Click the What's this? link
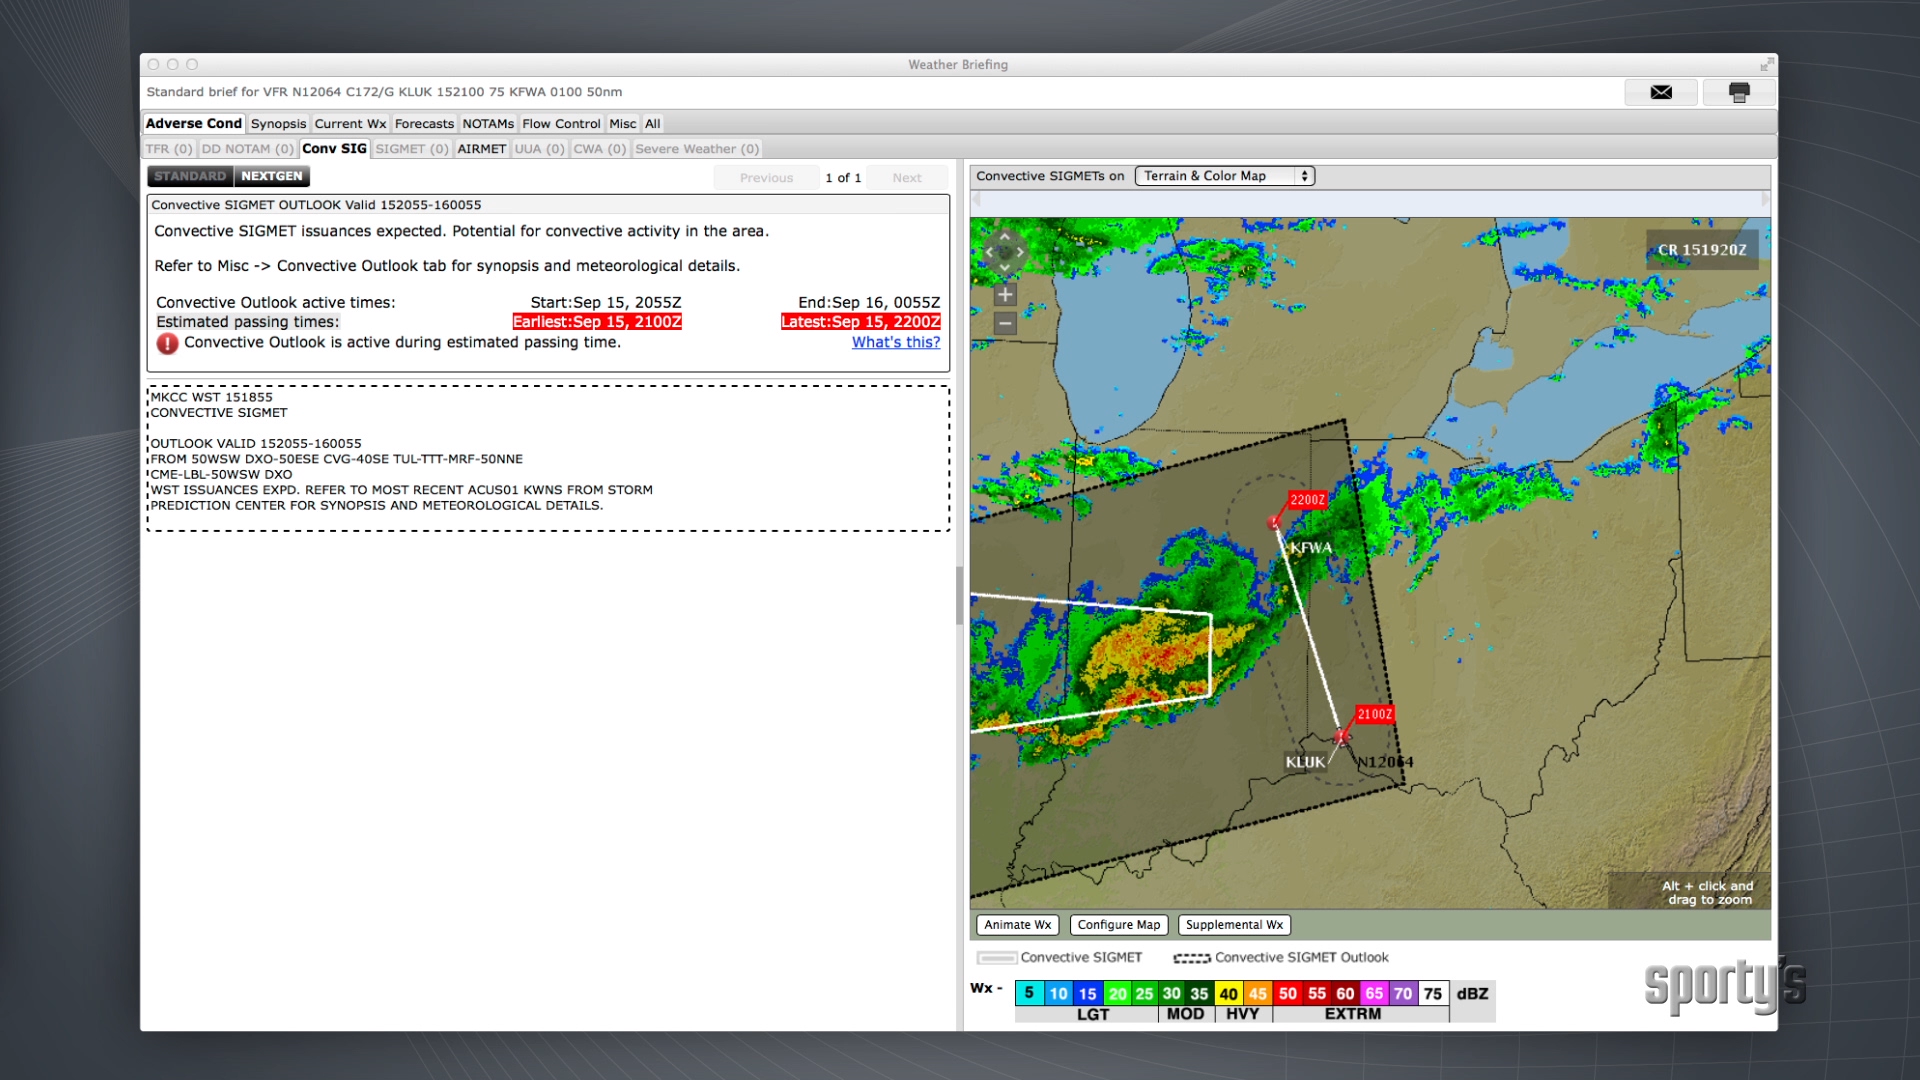1920x1080 pixels. point(895,342)
